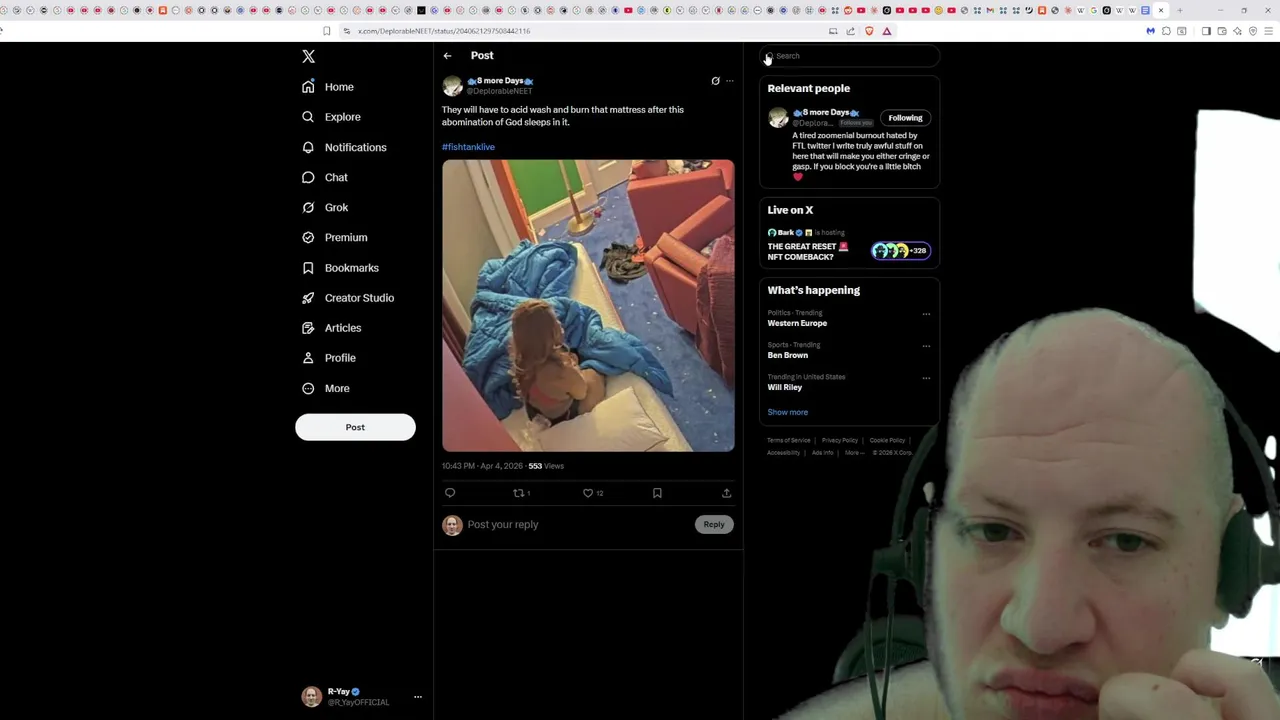Open Cookie Policy footer link
1280x720 pixels.
887,440
